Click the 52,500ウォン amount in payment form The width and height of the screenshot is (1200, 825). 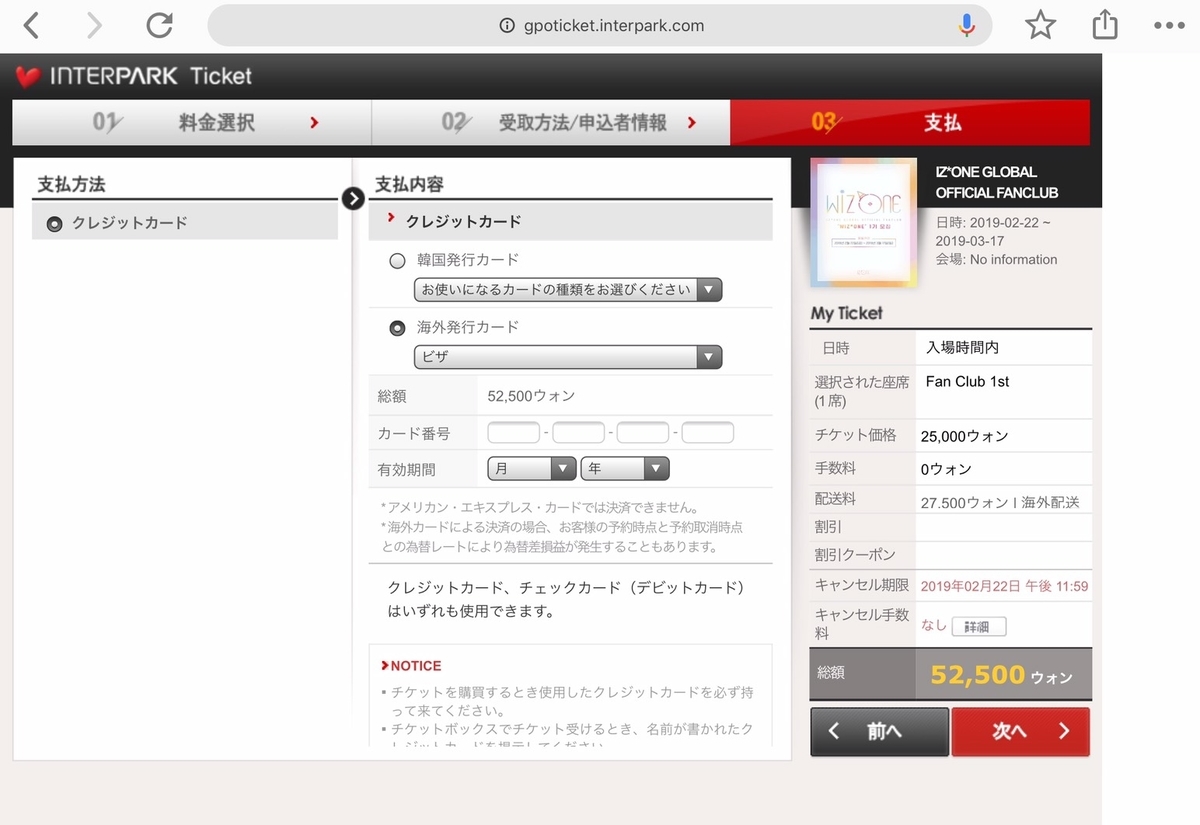coord(531,396)
